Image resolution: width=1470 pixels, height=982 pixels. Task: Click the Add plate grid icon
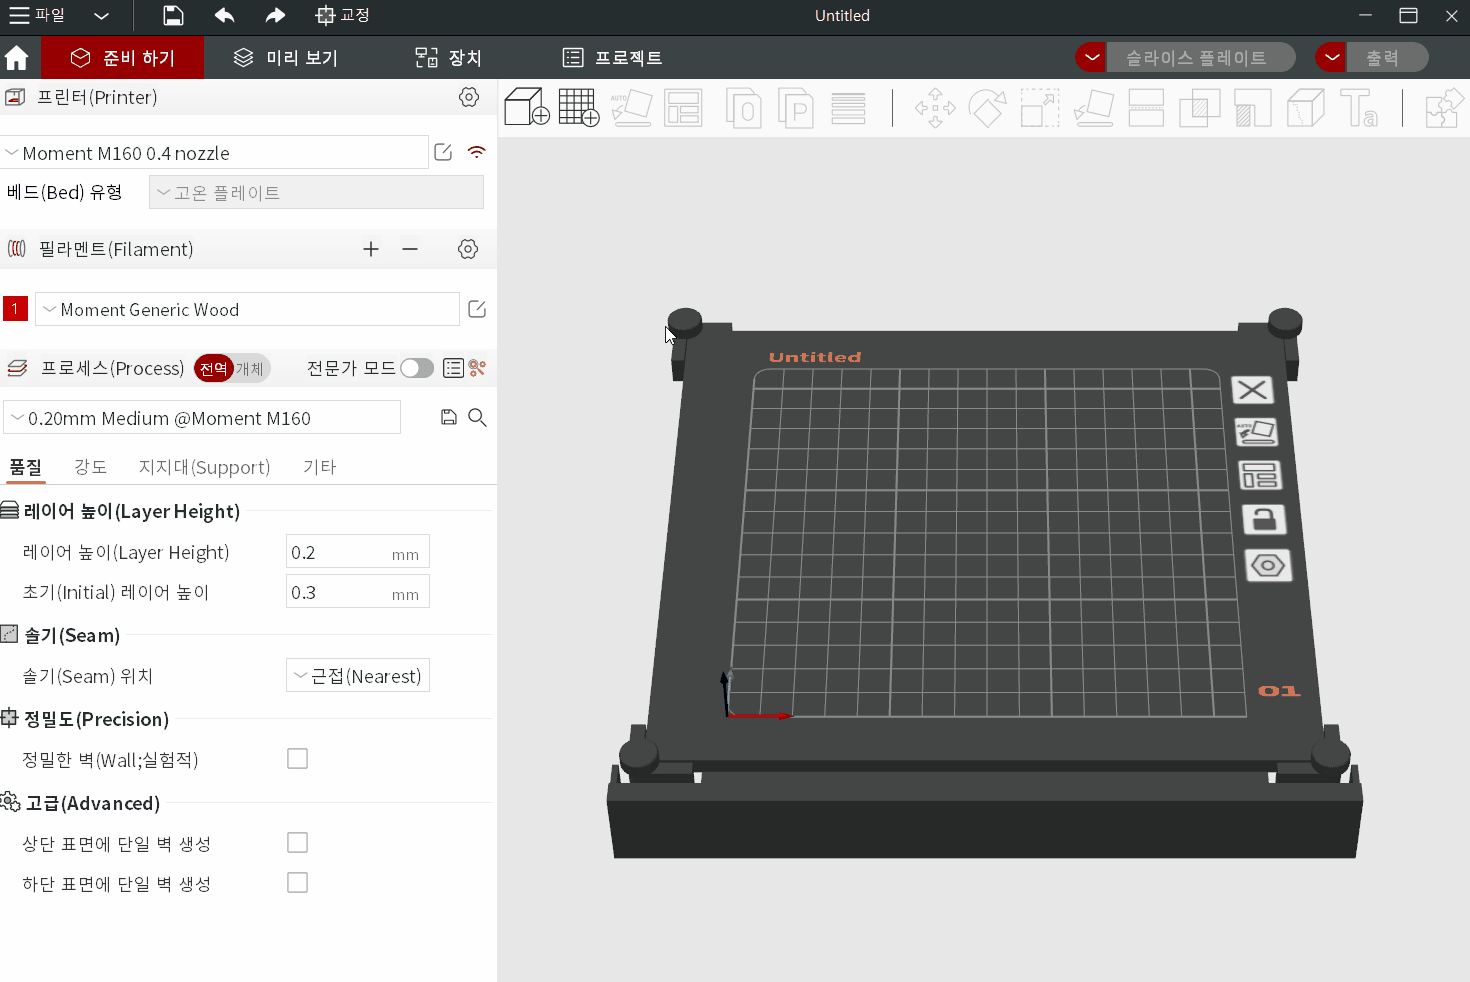[579, 107]
